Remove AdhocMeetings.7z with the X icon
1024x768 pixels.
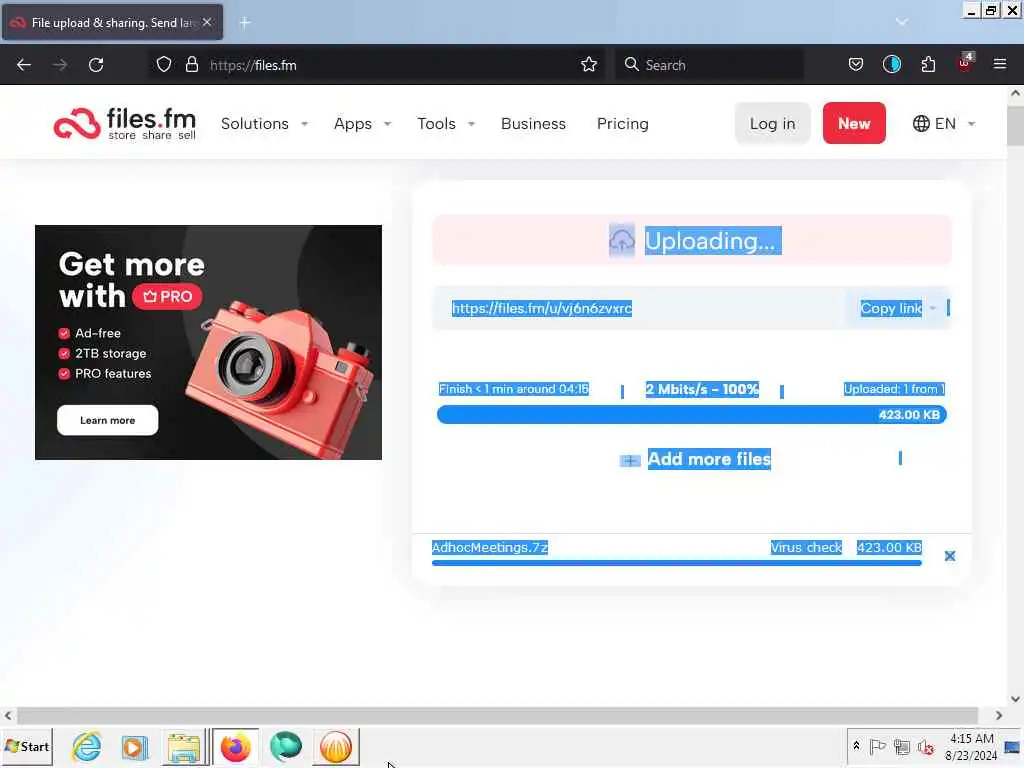point(950,556)
